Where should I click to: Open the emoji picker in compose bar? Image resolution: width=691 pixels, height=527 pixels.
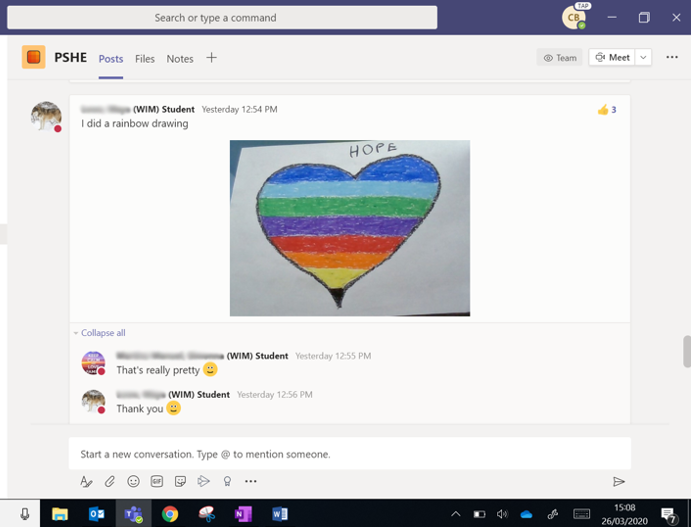click(x=133, y=481)
